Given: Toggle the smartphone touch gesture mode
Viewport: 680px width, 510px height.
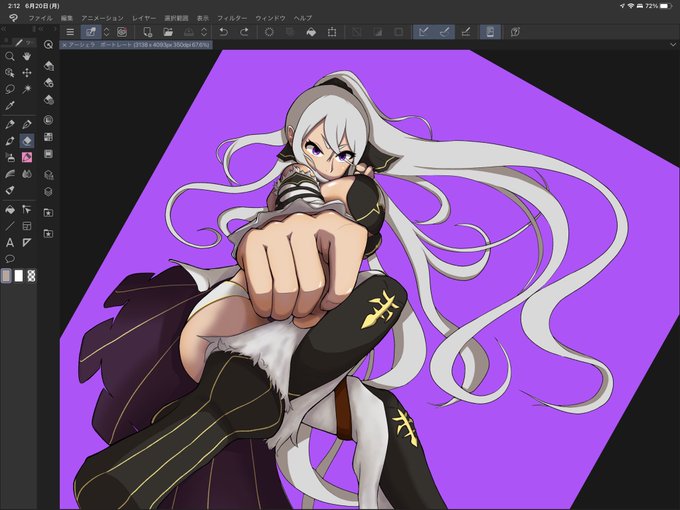Looking at the screenshot, I should [x=490, y=32].
